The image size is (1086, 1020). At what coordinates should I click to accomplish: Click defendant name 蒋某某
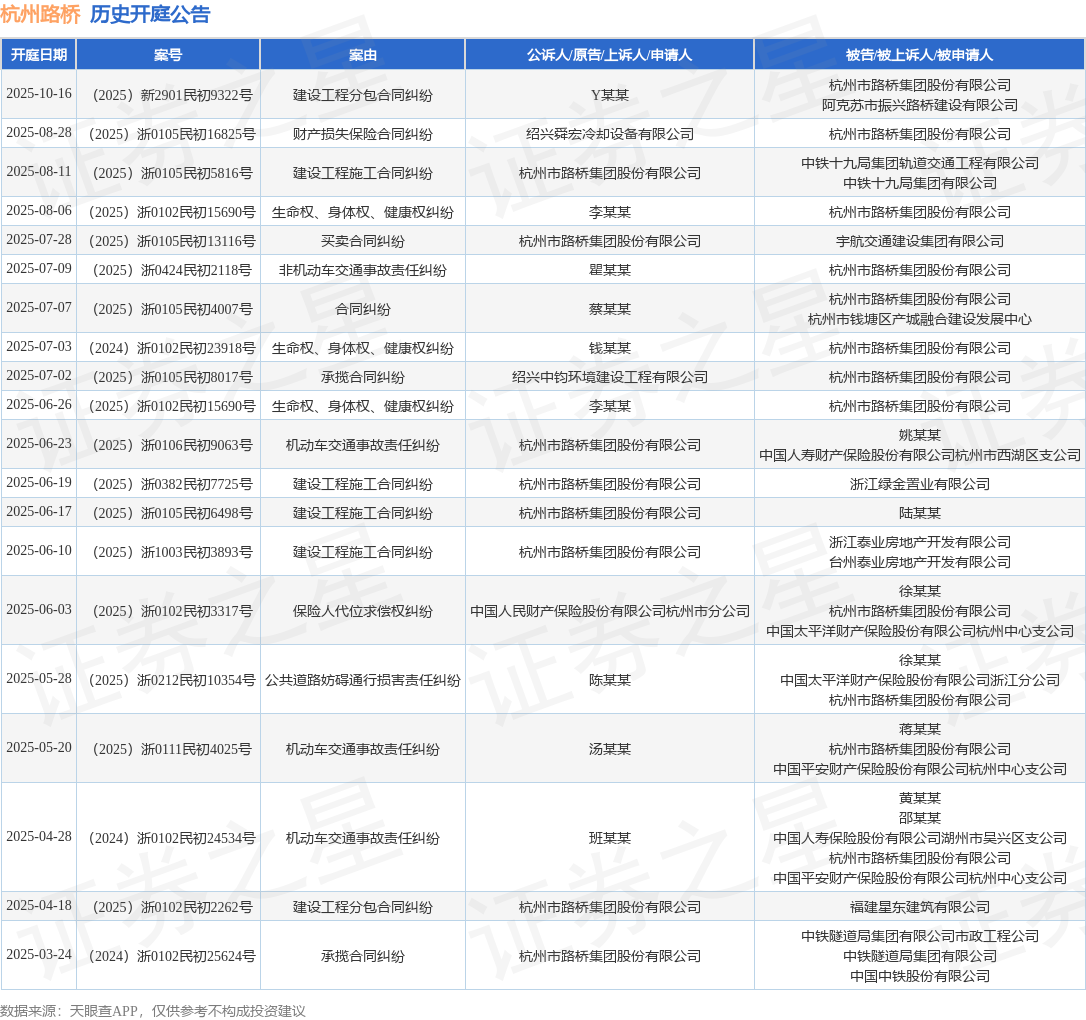(x=920, y=729)
